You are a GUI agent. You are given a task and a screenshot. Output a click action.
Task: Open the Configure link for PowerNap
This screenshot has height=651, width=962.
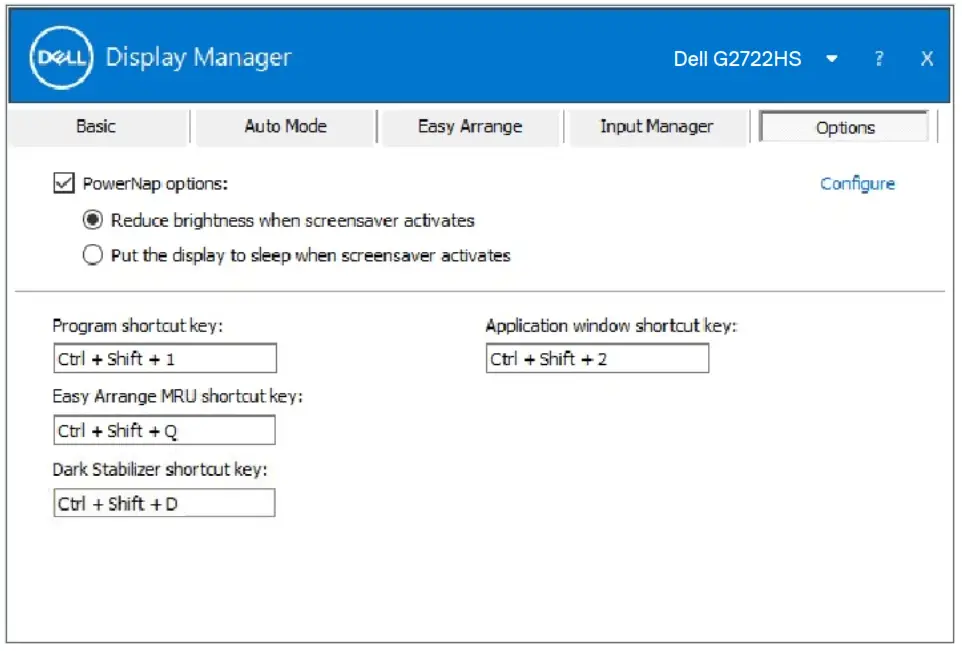coord(857,183)
